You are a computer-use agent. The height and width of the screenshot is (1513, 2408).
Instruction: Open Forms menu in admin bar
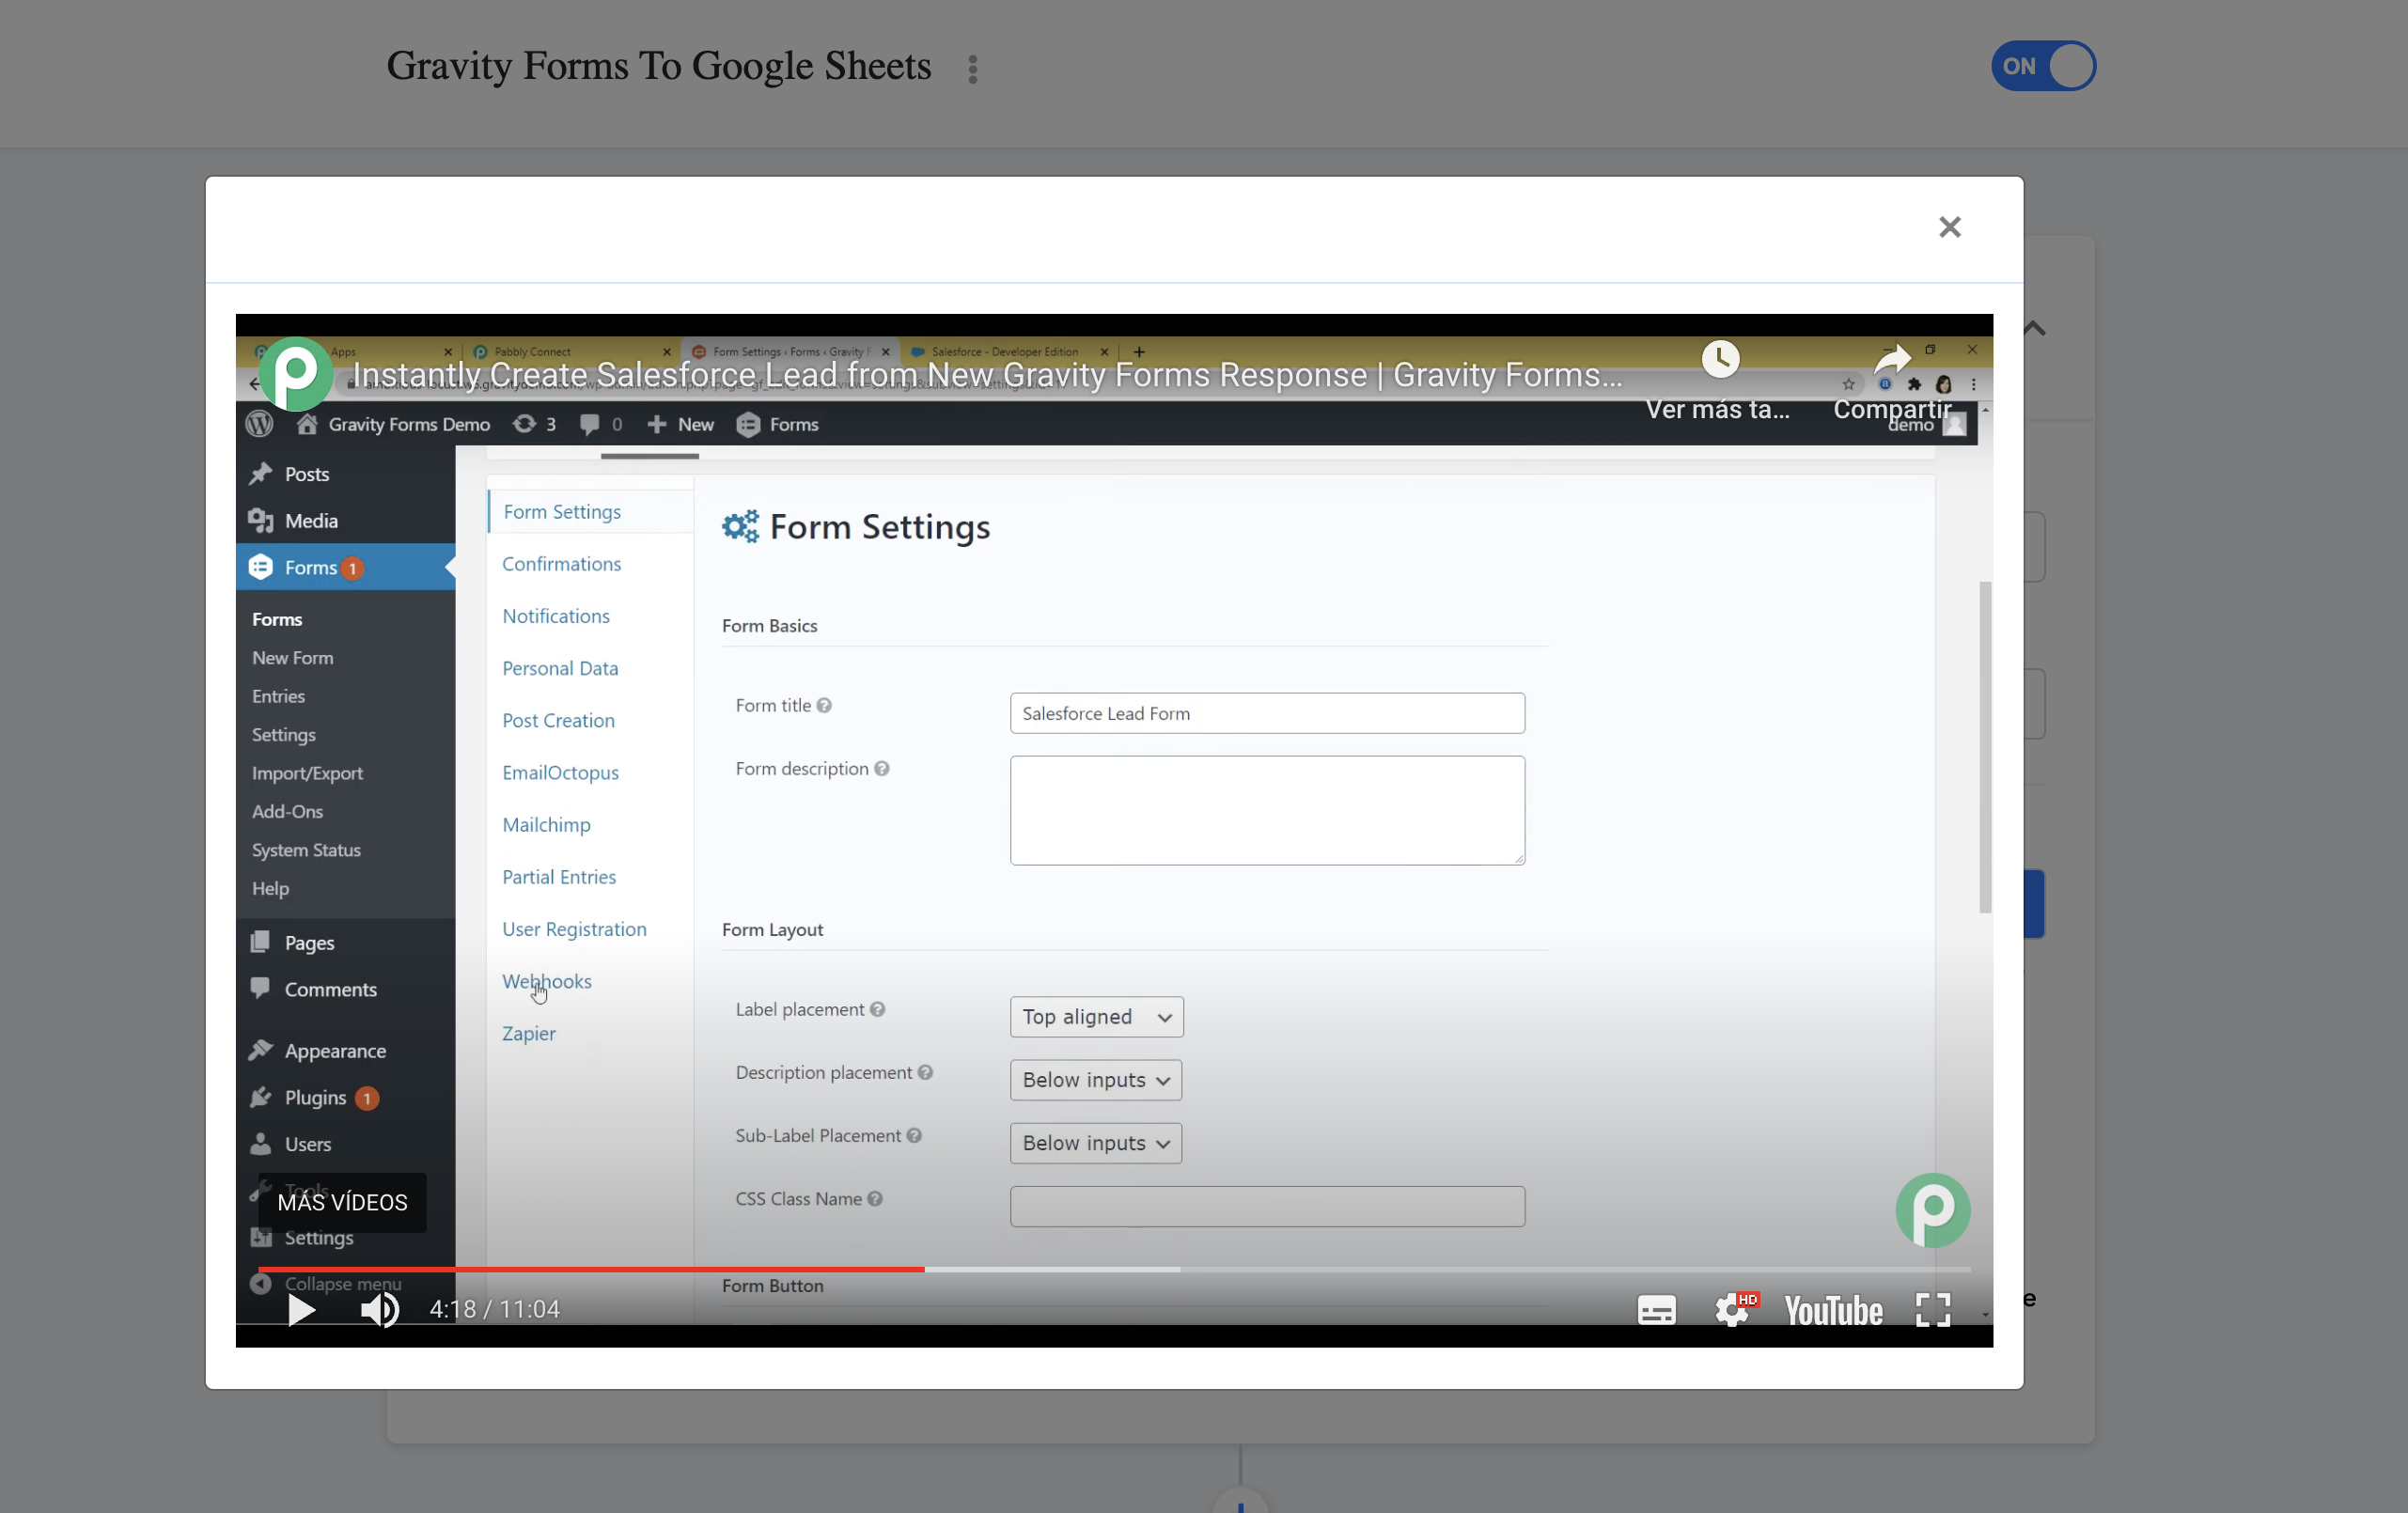(778, 424)
